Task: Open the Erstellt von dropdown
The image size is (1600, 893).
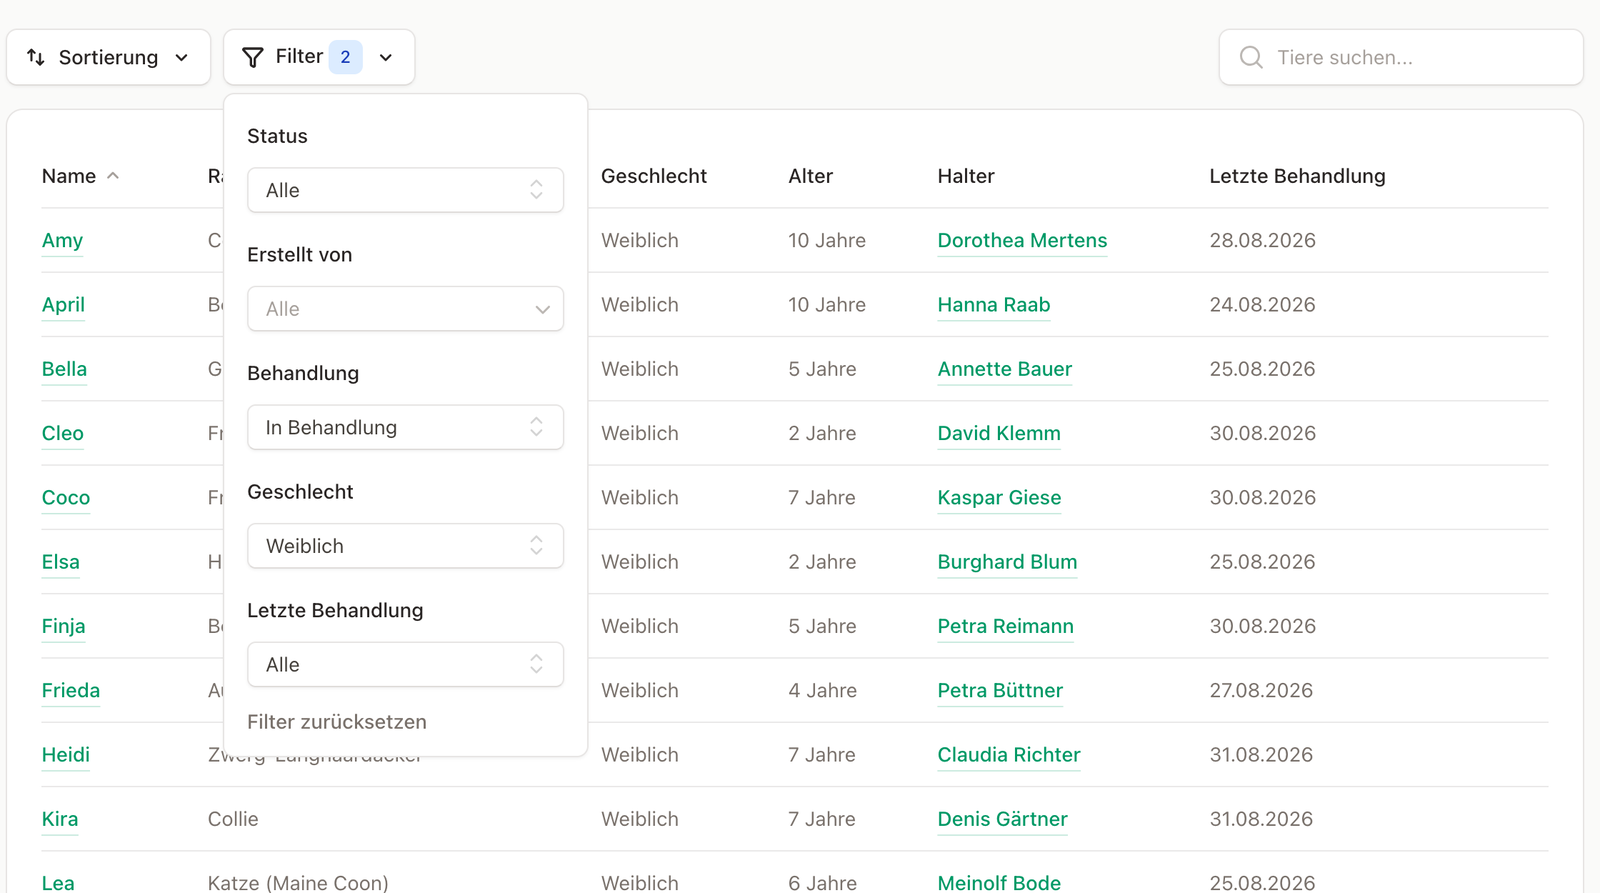Action: point(405,309)
